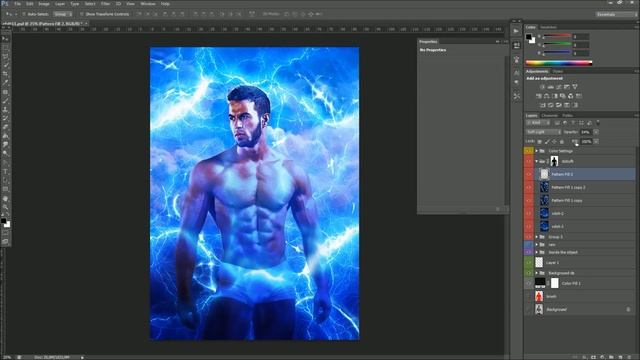Open the Auto-Select Group dropdown
Image resolution: width=640 pixels, height=360 pixels.
click(63, 14)
